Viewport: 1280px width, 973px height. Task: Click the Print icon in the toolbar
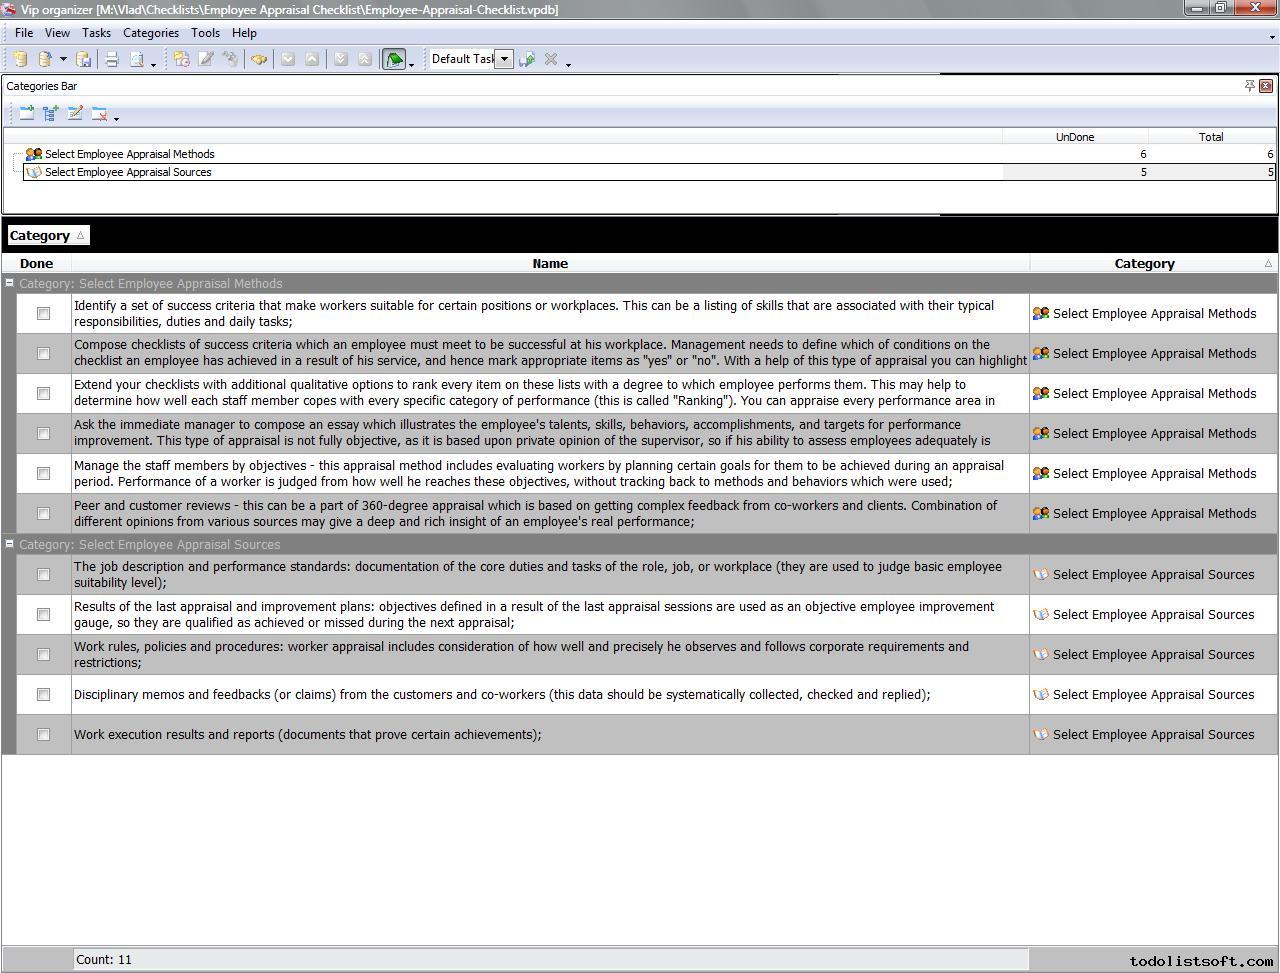112,60
